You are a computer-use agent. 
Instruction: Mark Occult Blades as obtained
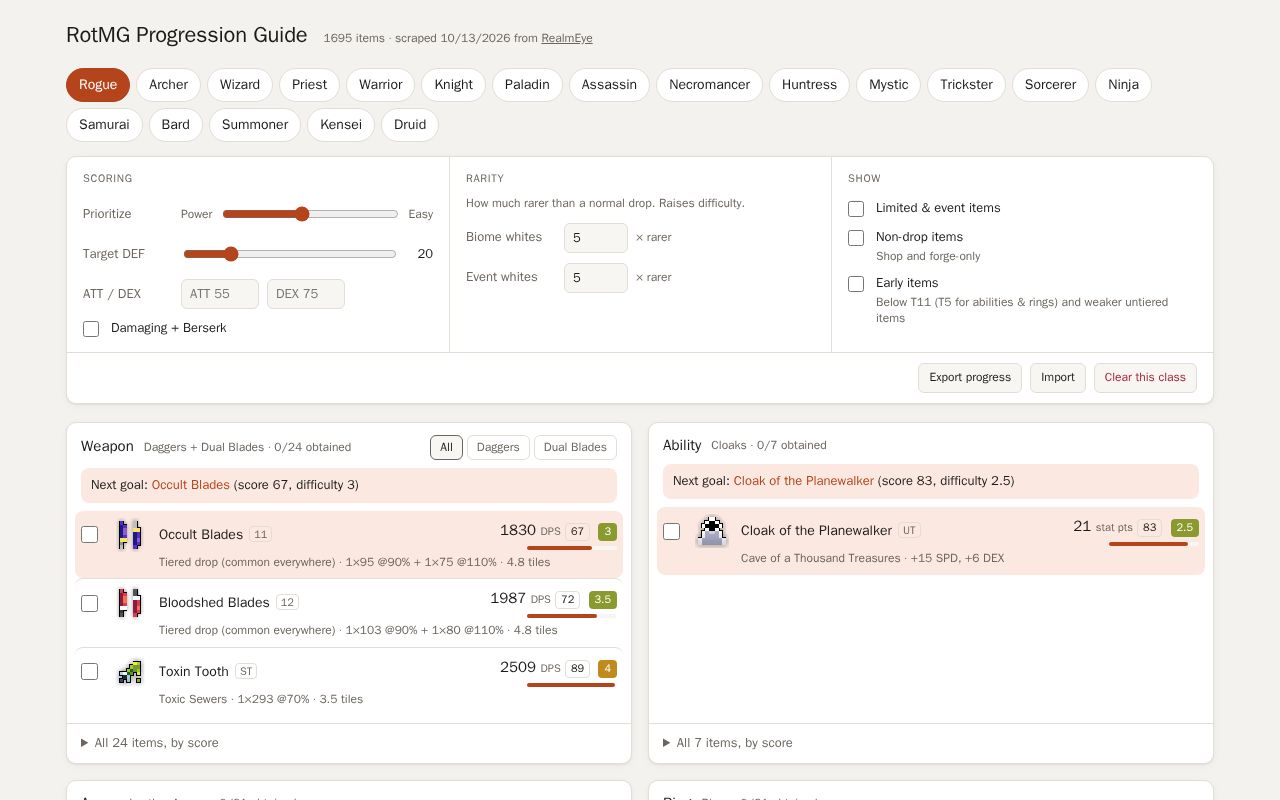point(90,535)
